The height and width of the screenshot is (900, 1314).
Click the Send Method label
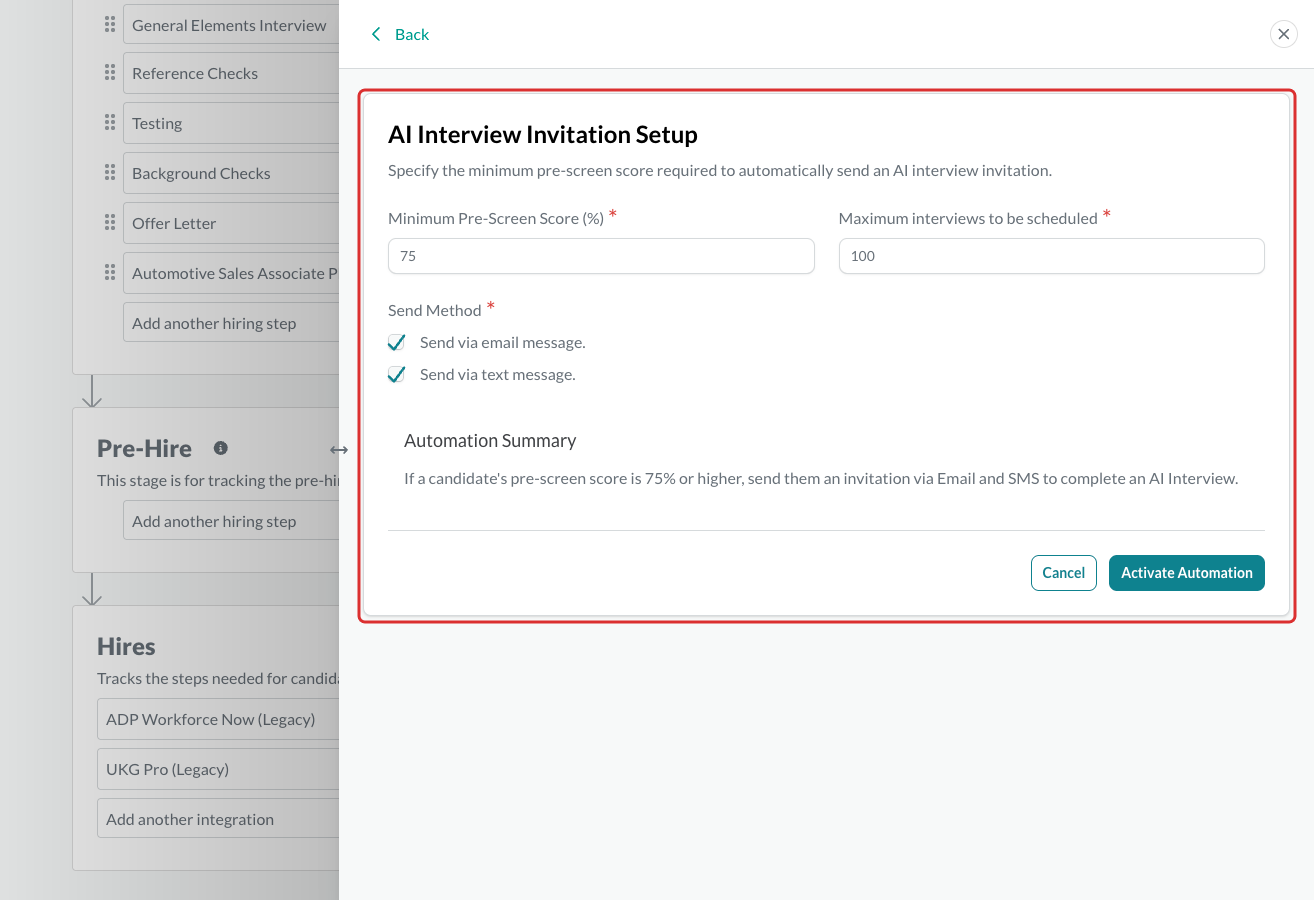pos(435,310)
